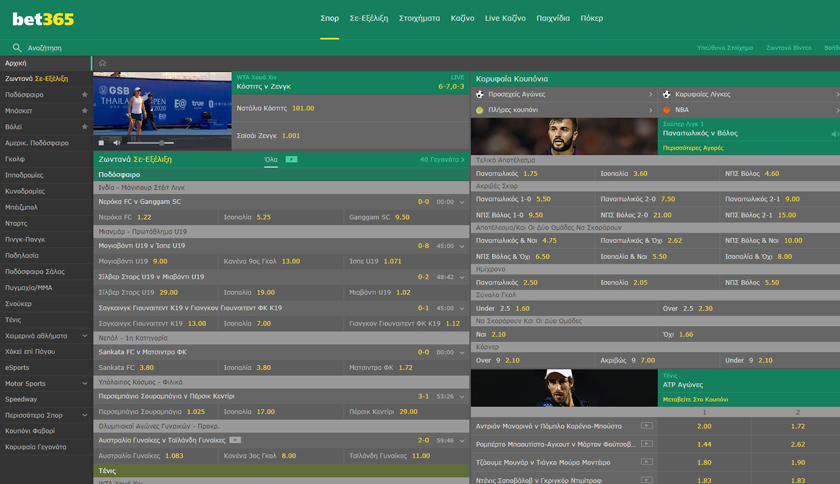Expand Μογιαβάντι U19 v Ίσπε U19 match

pyautogui.click(x=462, y=246)
